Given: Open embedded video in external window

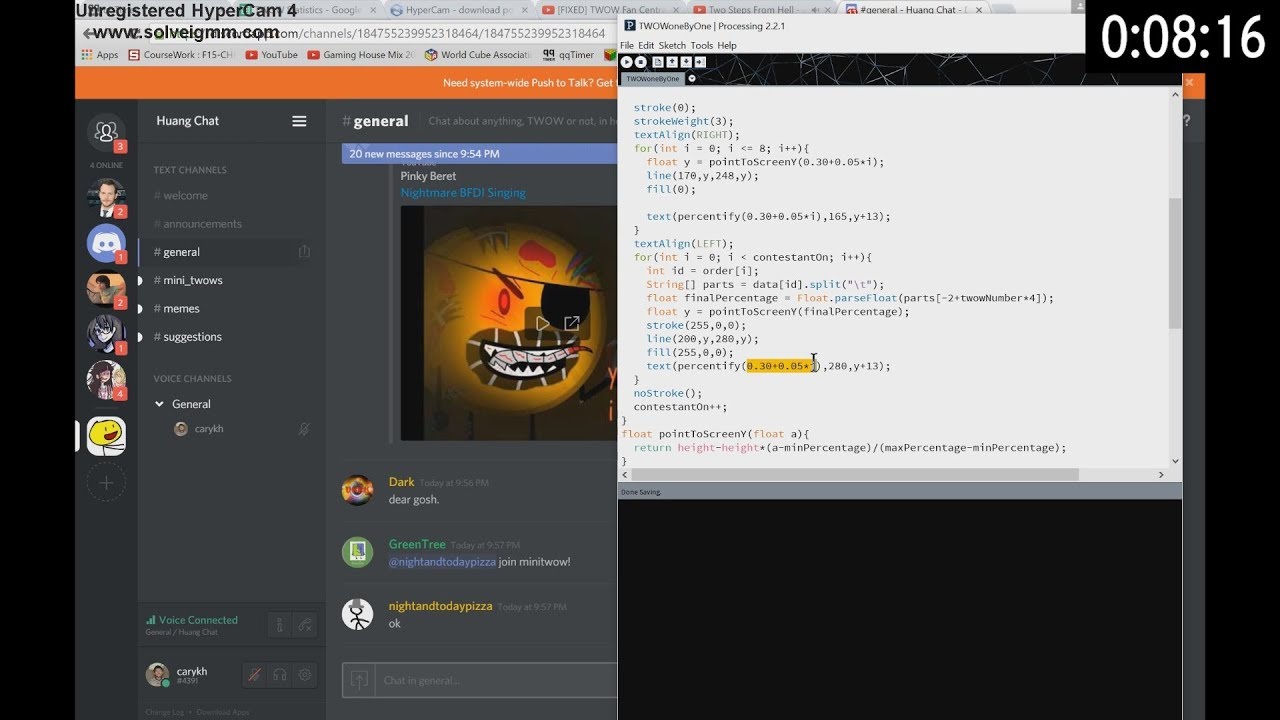Looking at the screenshot, I should (572, 323).
